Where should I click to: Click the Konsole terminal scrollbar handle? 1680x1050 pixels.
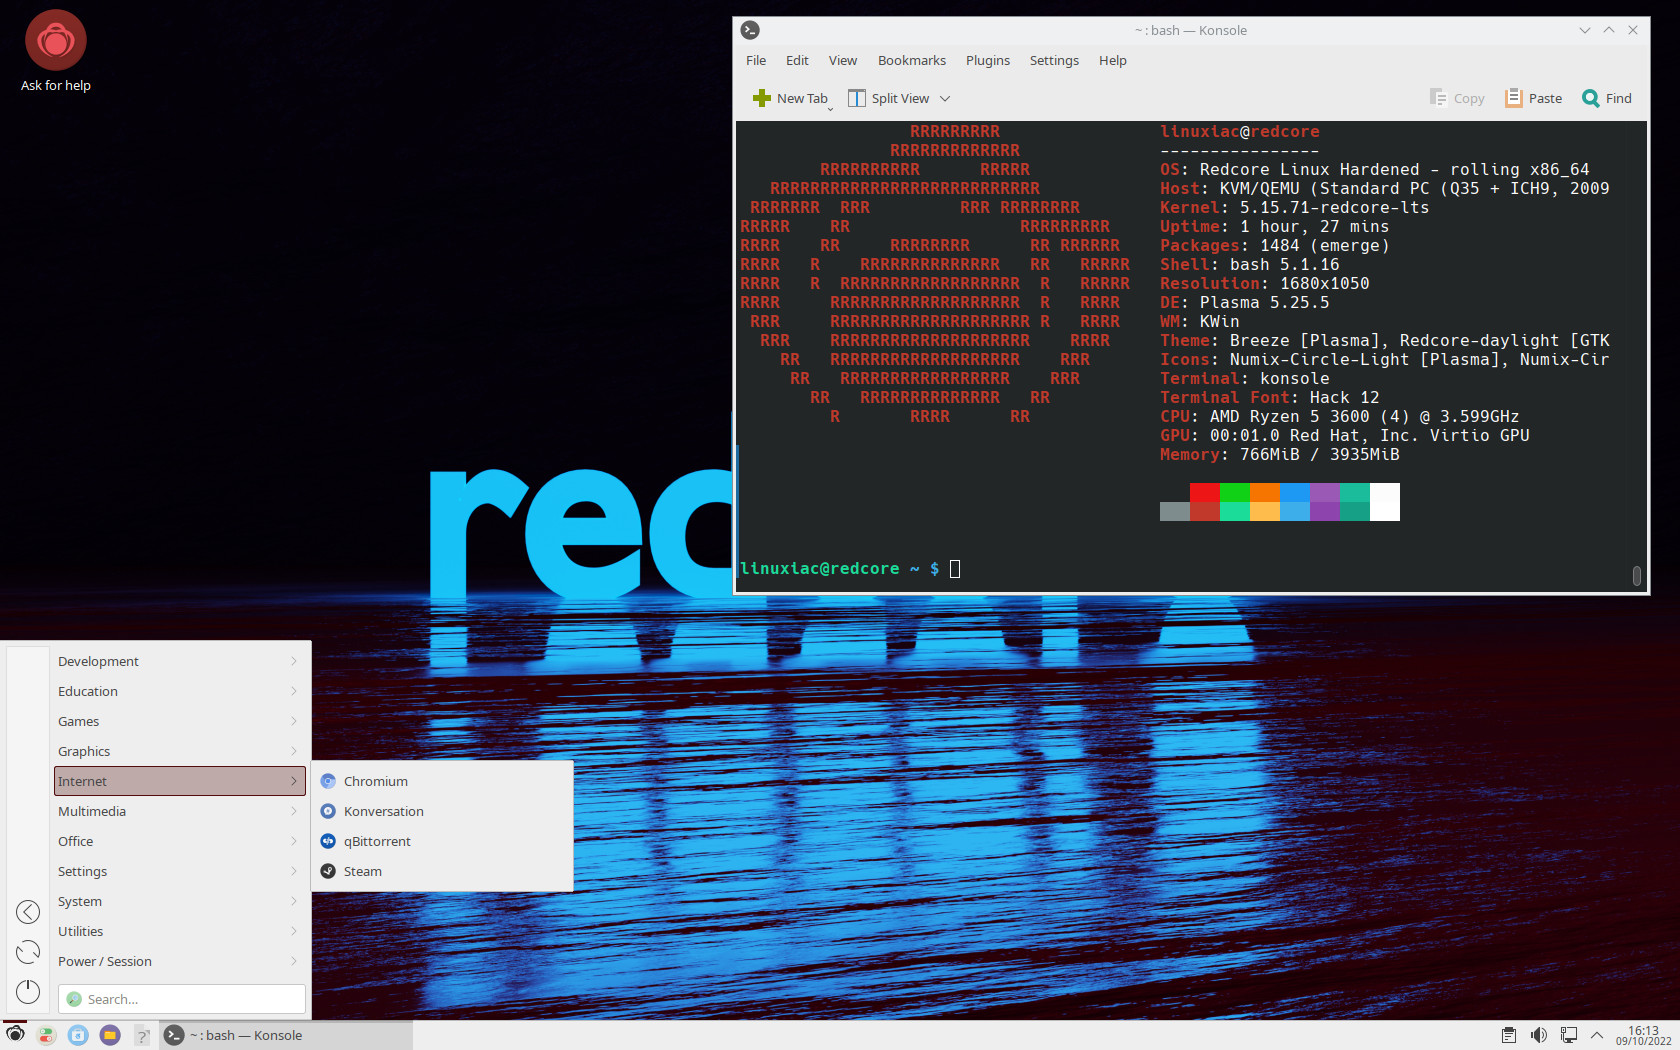point(1637,576)
